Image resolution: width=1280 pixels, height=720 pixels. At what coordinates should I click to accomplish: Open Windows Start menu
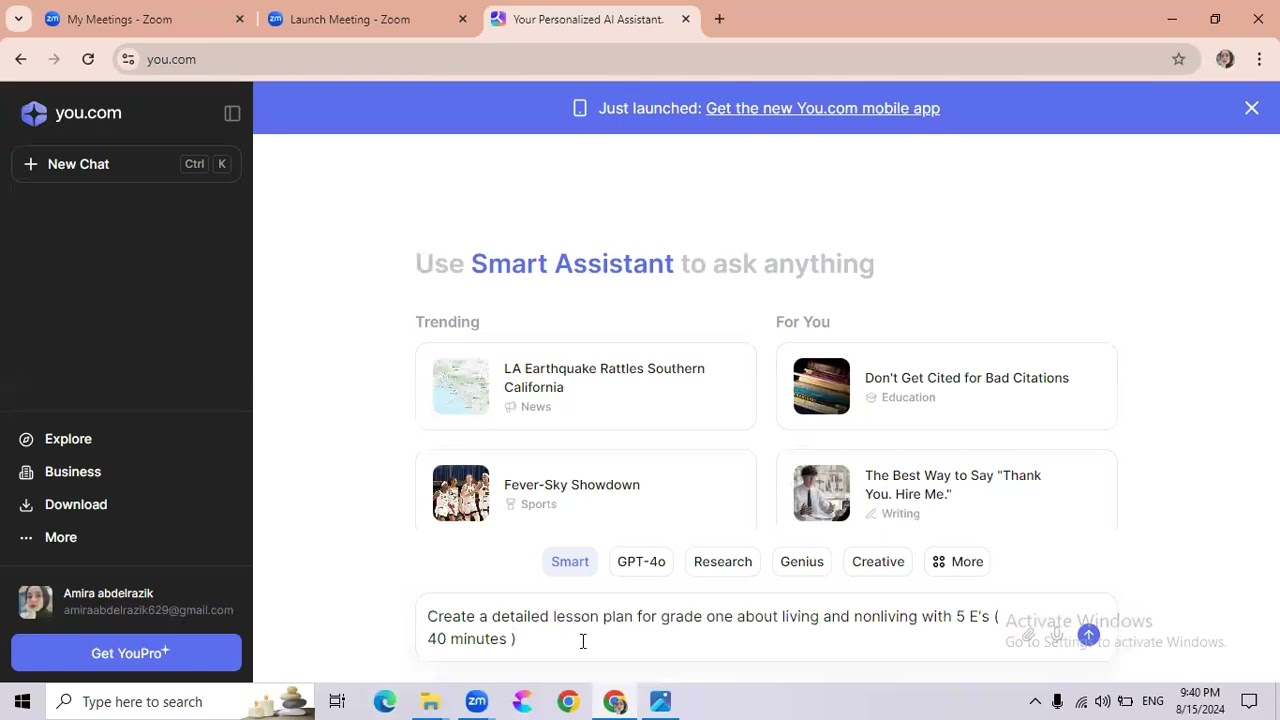[23, 702]
